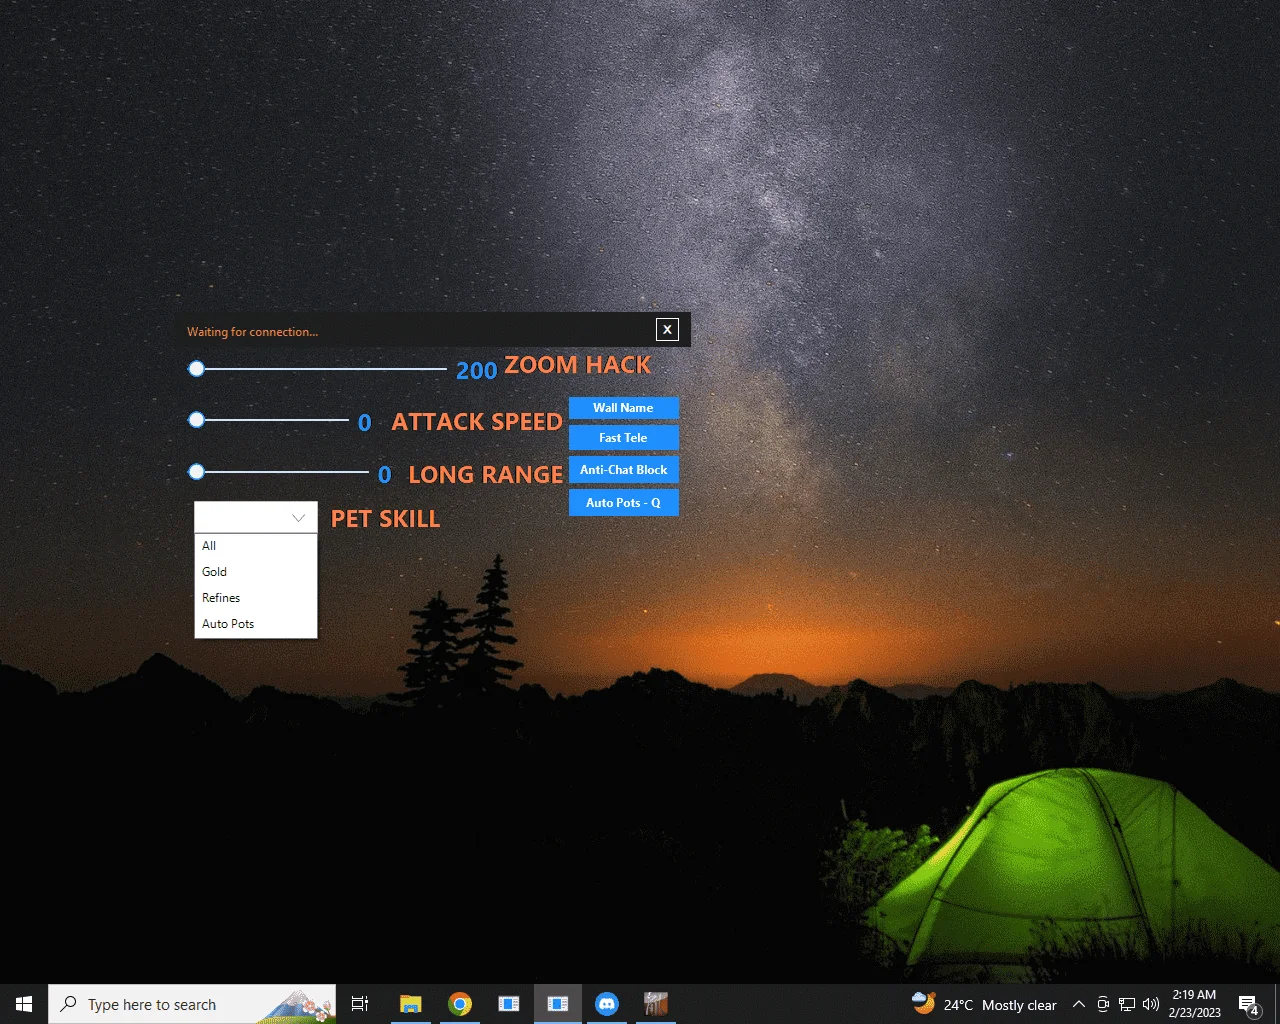Click the Zoom Hack value 200
1280x1024 pixels.
point(476,371)
